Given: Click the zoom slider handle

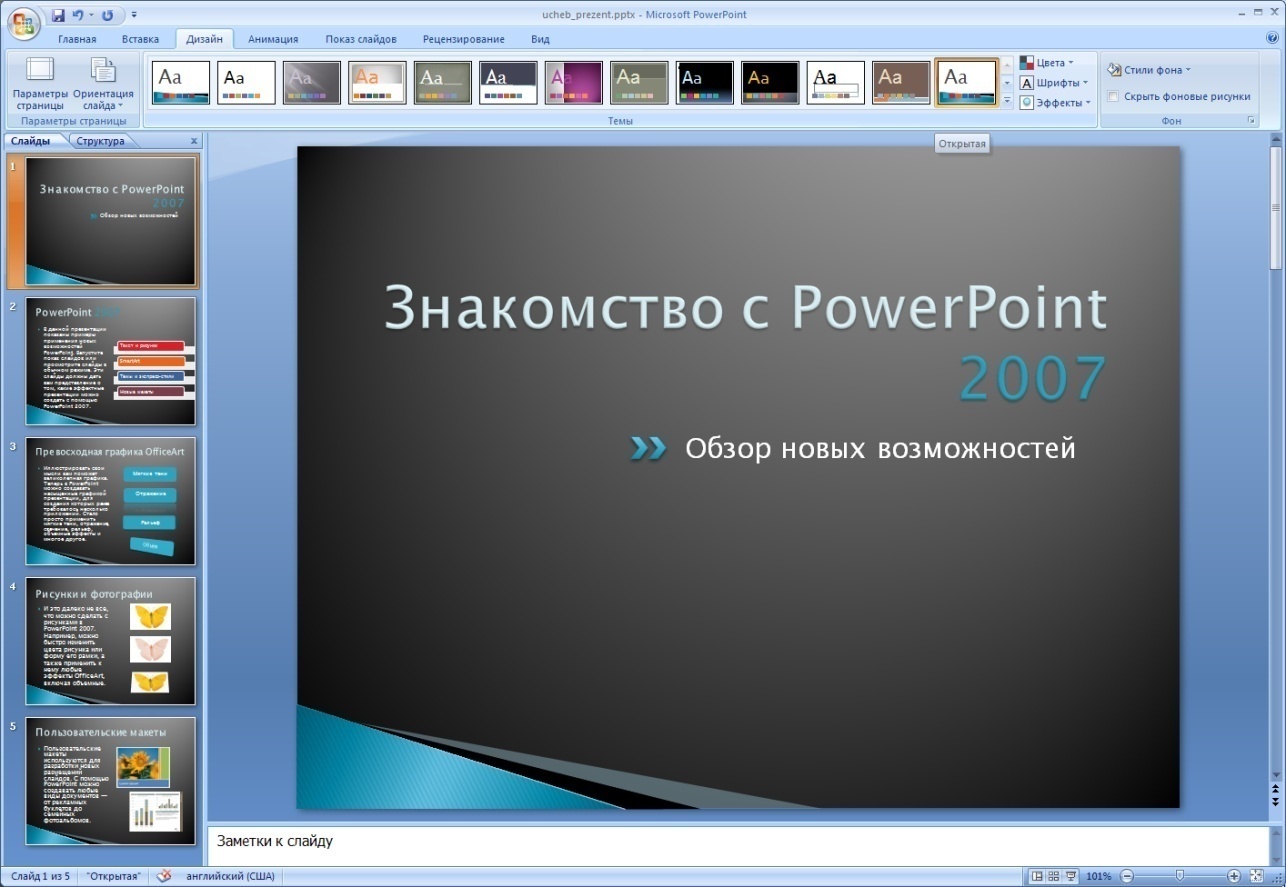Looking at the screenshot, I should coord(1180,876).
